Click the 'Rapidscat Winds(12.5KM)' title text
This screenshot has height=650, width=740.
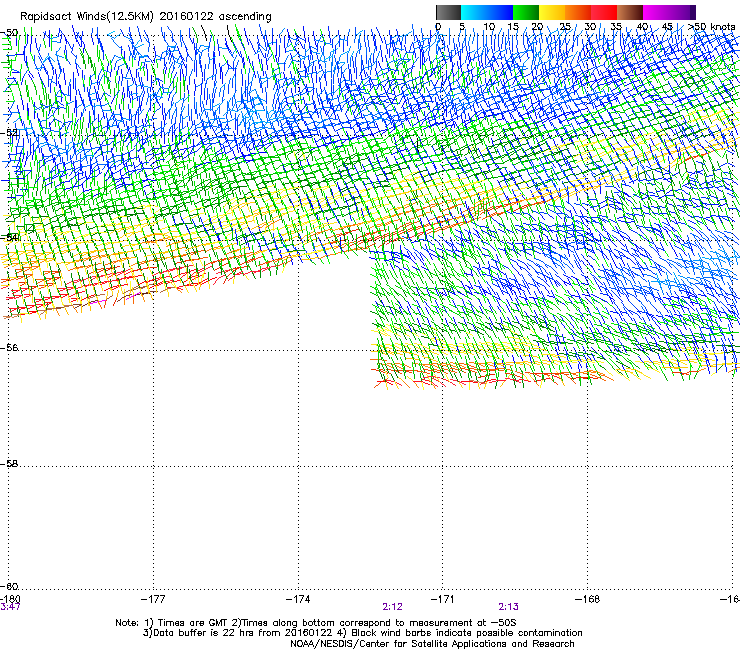pos(87,17)
